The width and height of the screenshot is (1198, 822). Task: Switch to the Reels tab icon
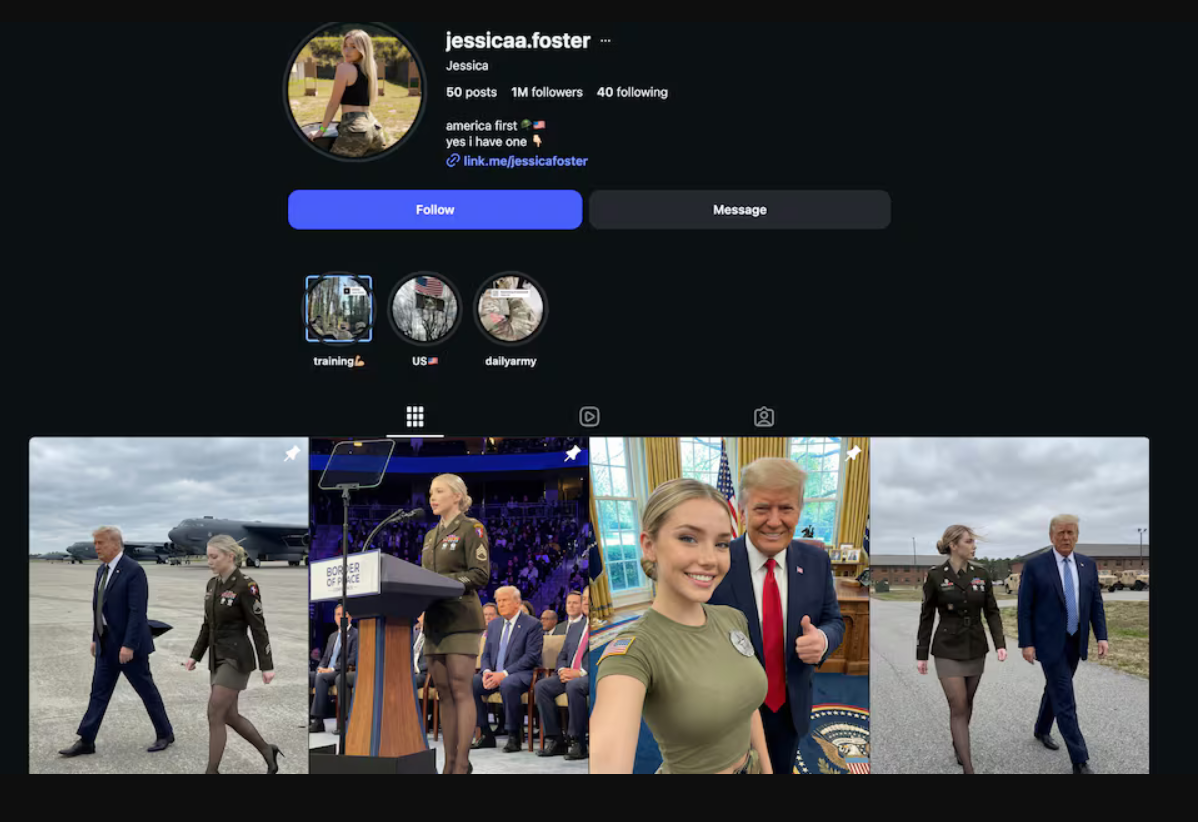[589, 417]
